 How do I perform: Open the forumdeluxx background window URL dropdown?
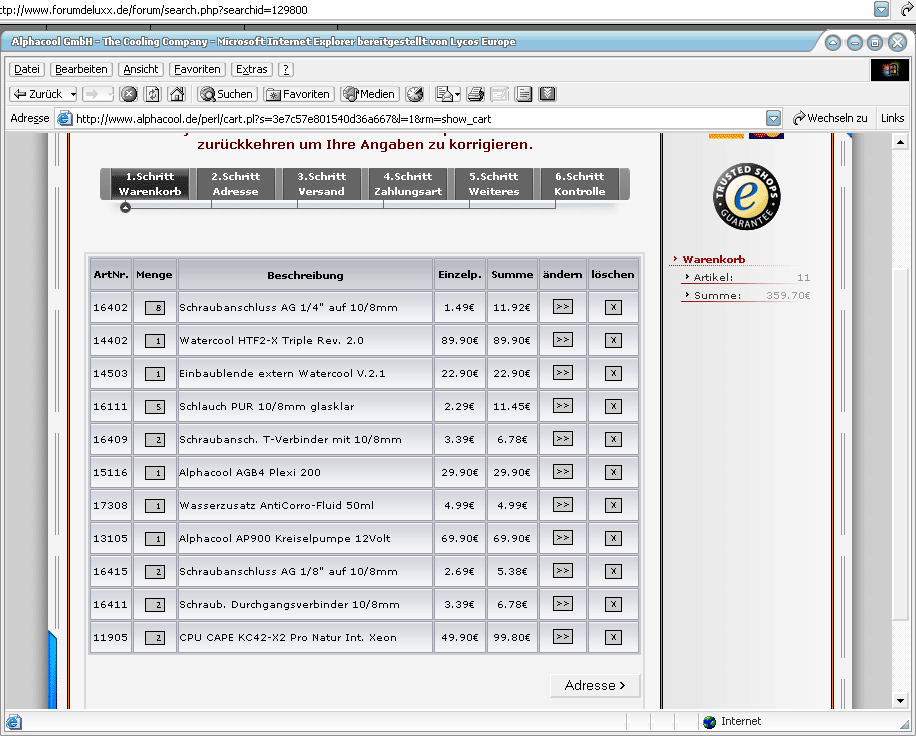(882, 9)
